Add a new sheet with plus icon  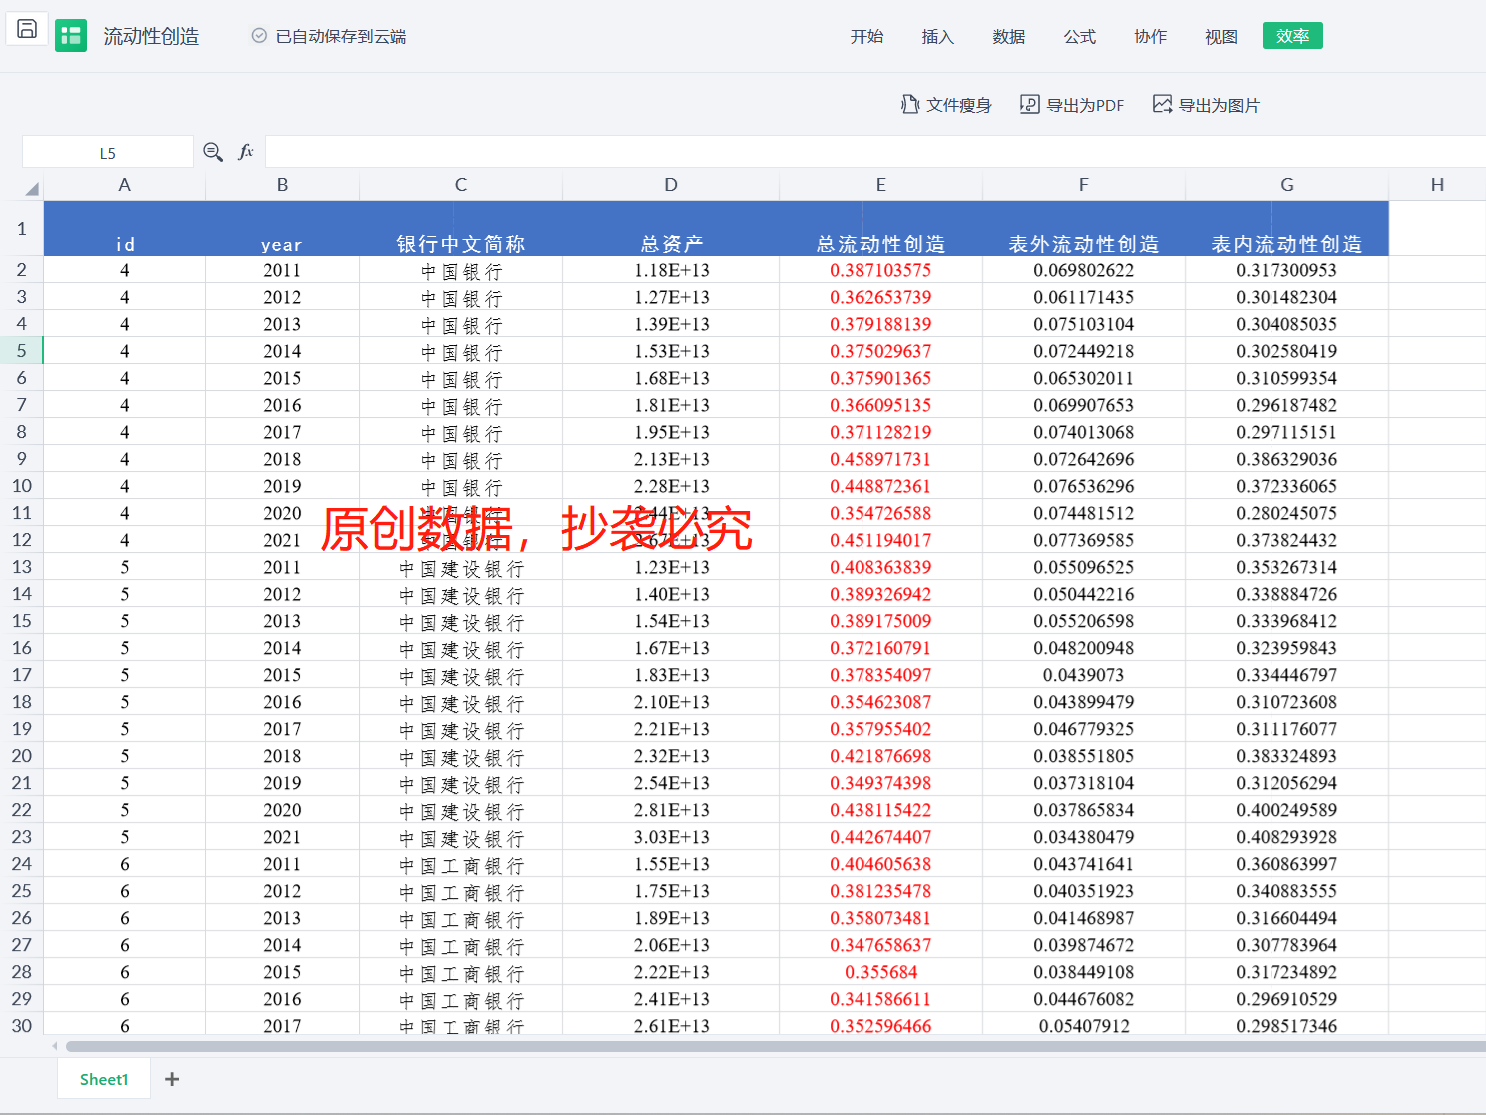(172, 1079)
